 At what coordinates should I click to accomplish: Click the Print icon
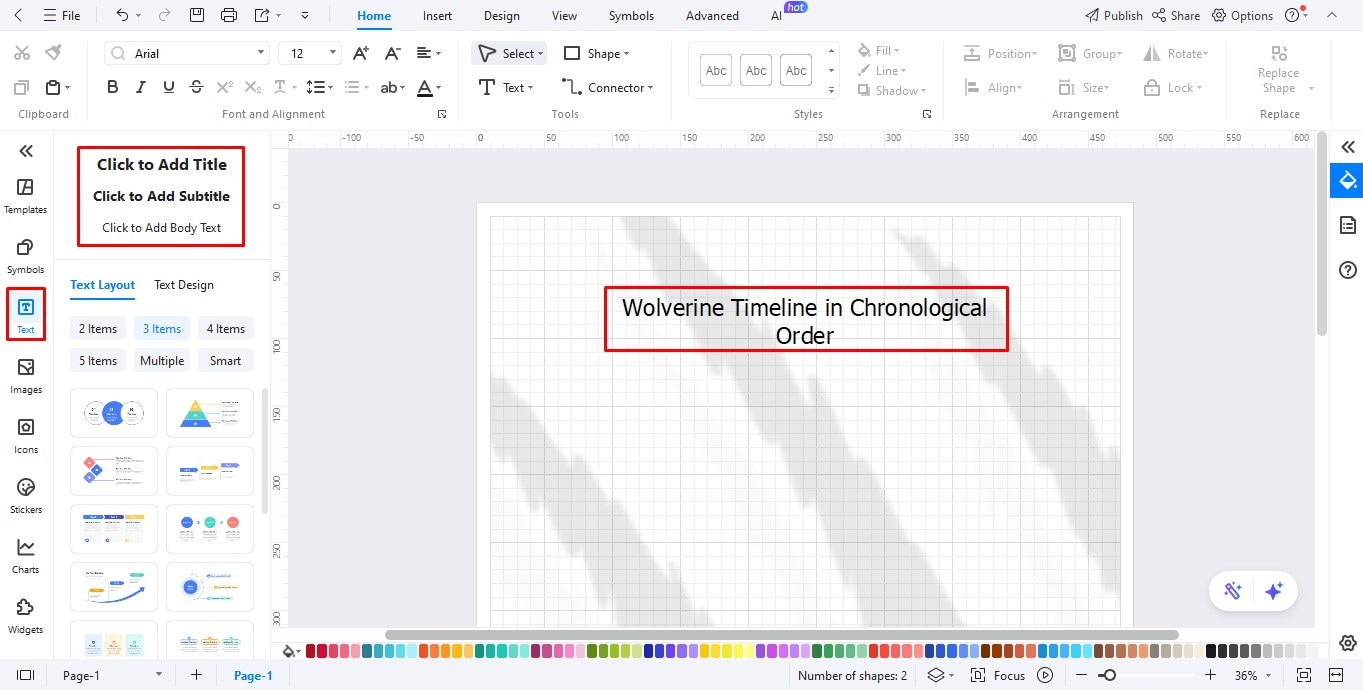229,15
